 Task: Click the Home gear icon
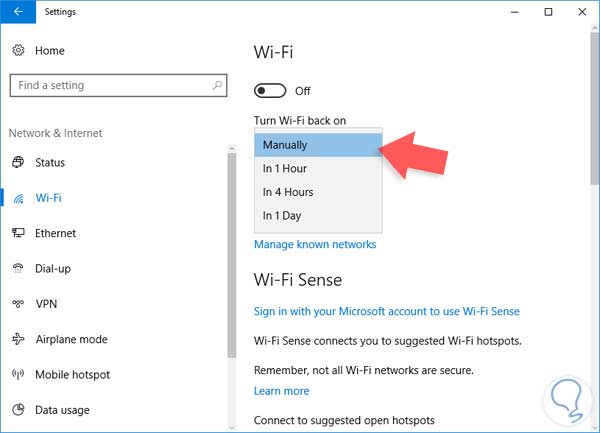[x=18, y=51]
